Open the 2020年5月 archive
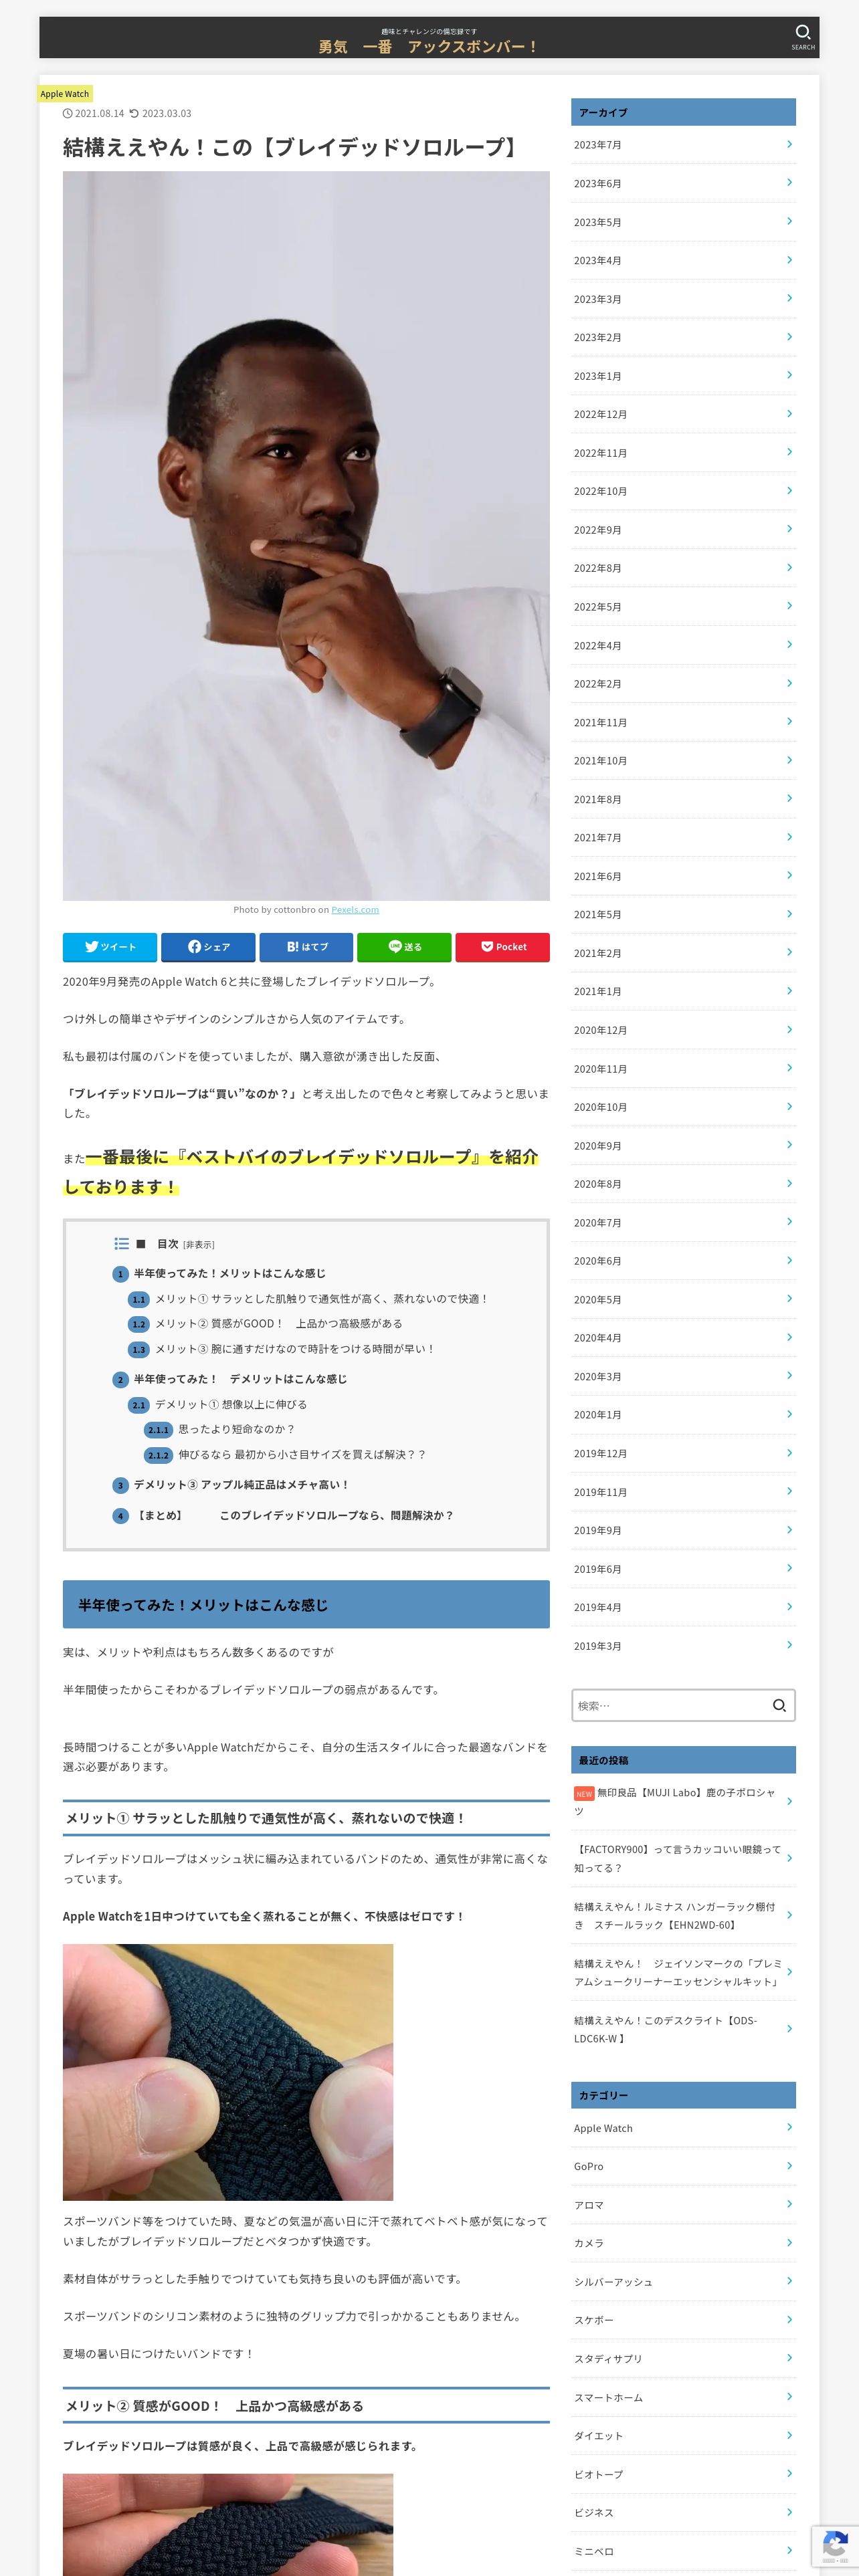The width and height of the screenshot is (859, 2576). point(683,1300)
